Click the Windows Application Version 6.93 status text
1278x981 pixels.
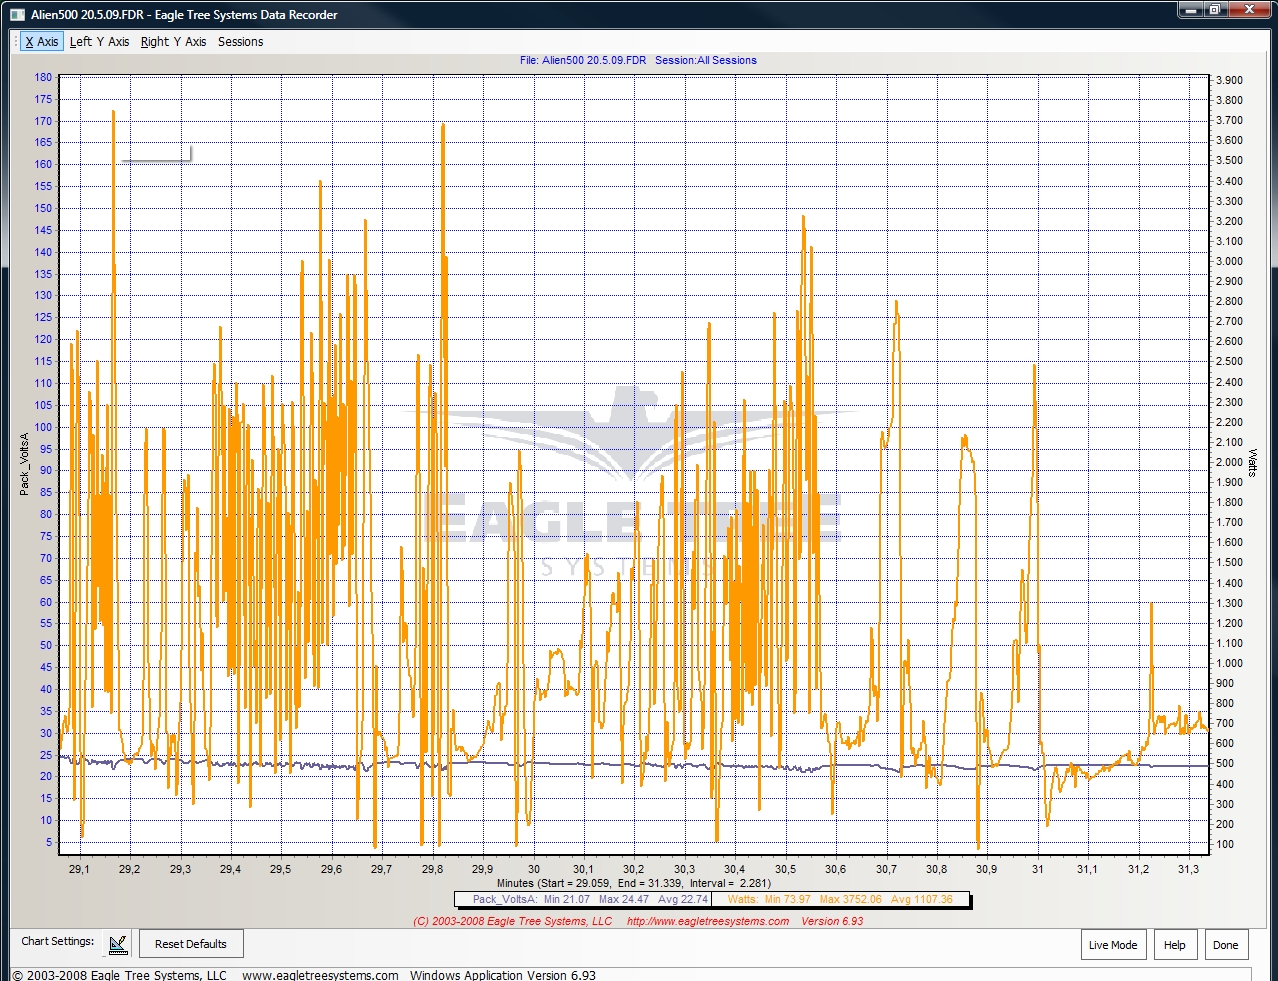503,975
